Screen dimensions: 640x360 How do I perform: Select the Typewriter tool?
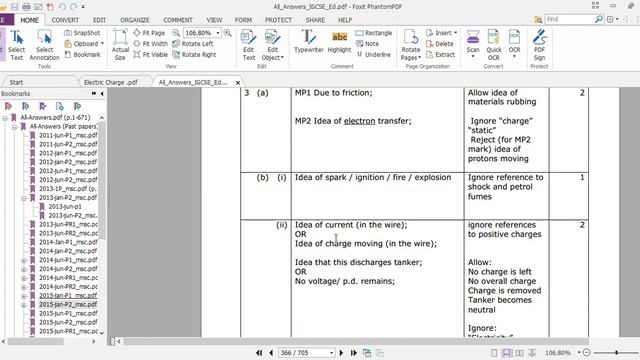point(309,41)
